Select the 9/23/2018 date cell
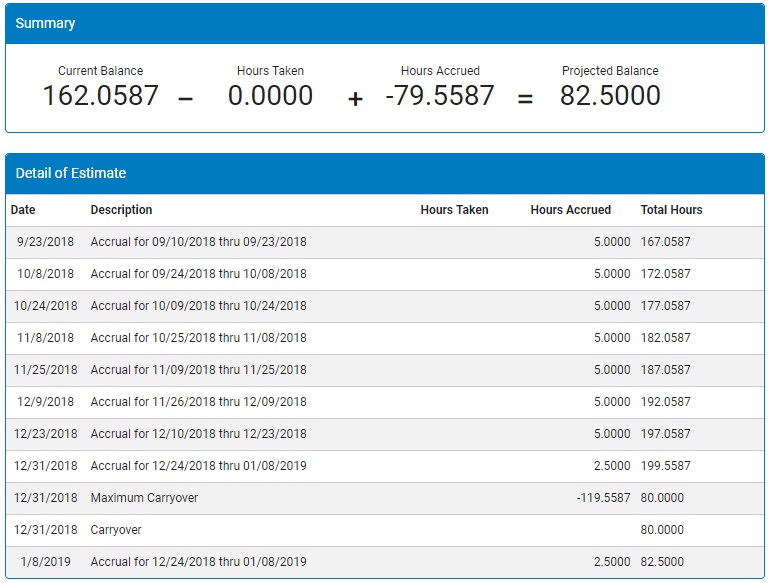Viewport: 771px width, 583px height. click(45, 242)
